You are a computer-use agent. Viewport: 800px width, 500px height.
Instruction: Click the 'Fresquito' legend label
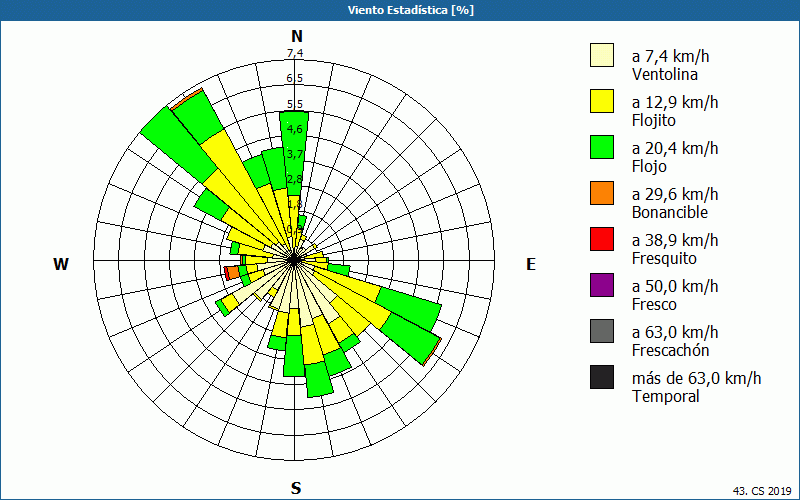point(664,258)
